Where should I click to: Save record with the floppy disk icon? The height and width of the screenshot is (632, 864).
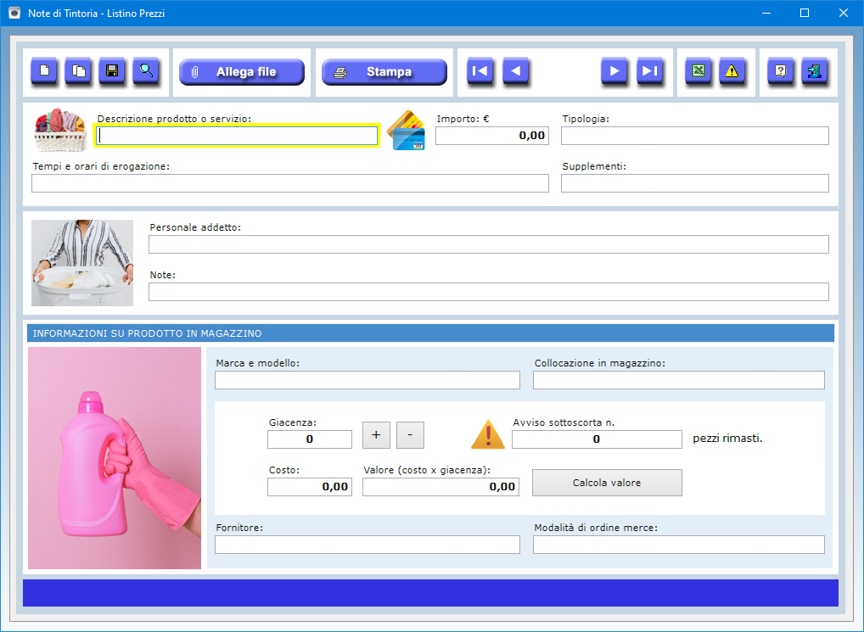[112, 71]
